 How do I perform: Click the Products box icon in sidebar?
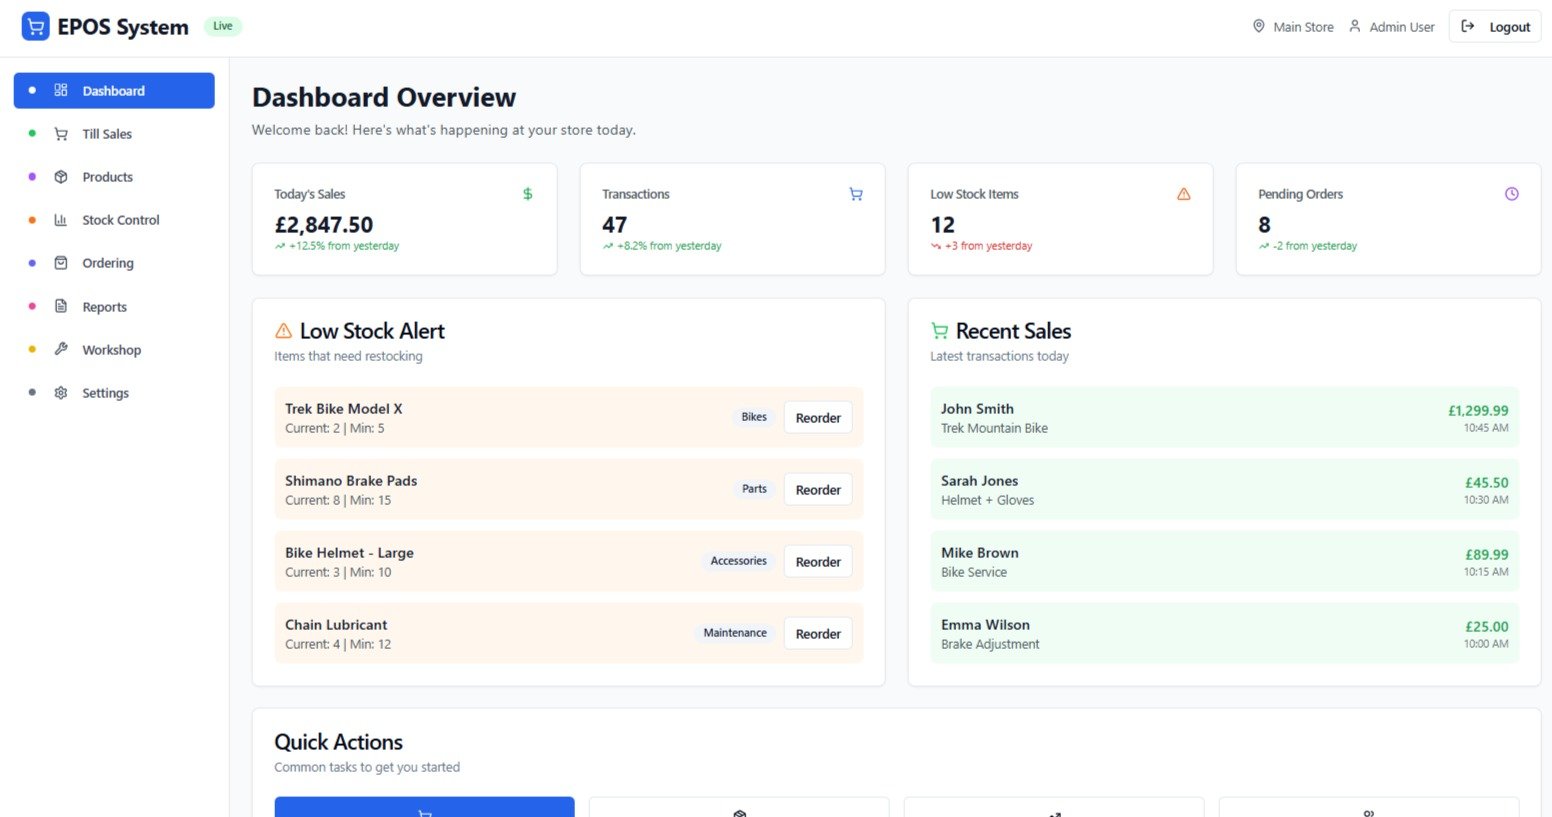[x=61, y=177]
